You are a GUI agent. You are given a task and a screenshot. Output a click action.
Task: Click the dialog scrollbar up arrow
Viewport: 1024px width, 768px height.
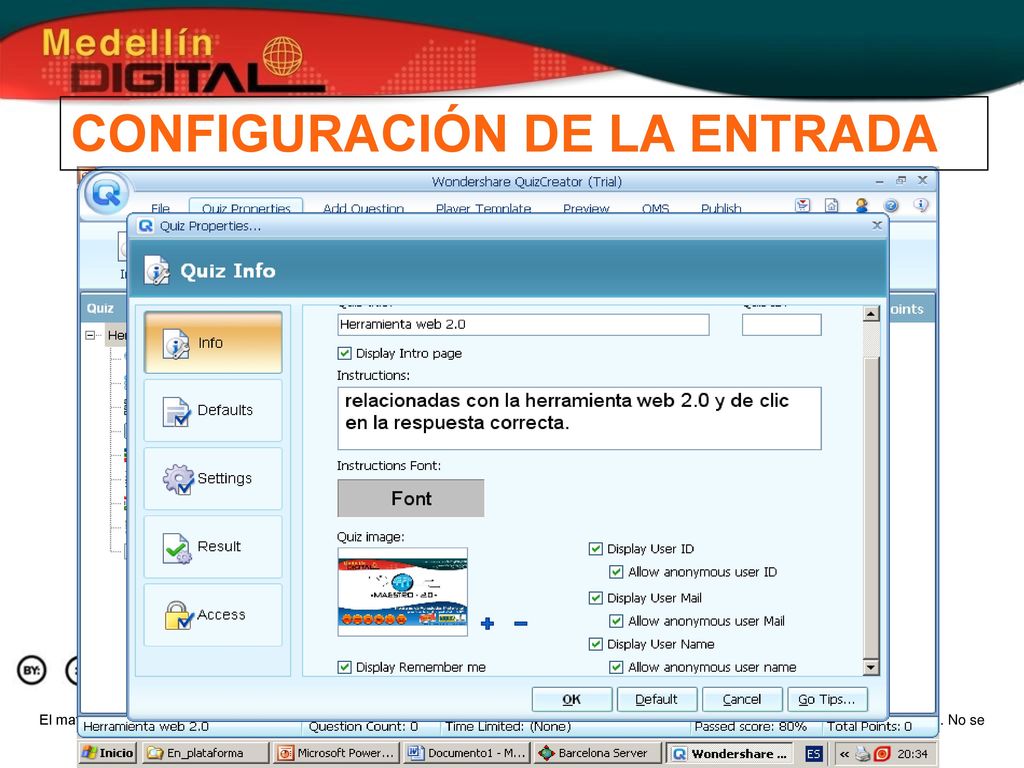[x=871, y=314]
